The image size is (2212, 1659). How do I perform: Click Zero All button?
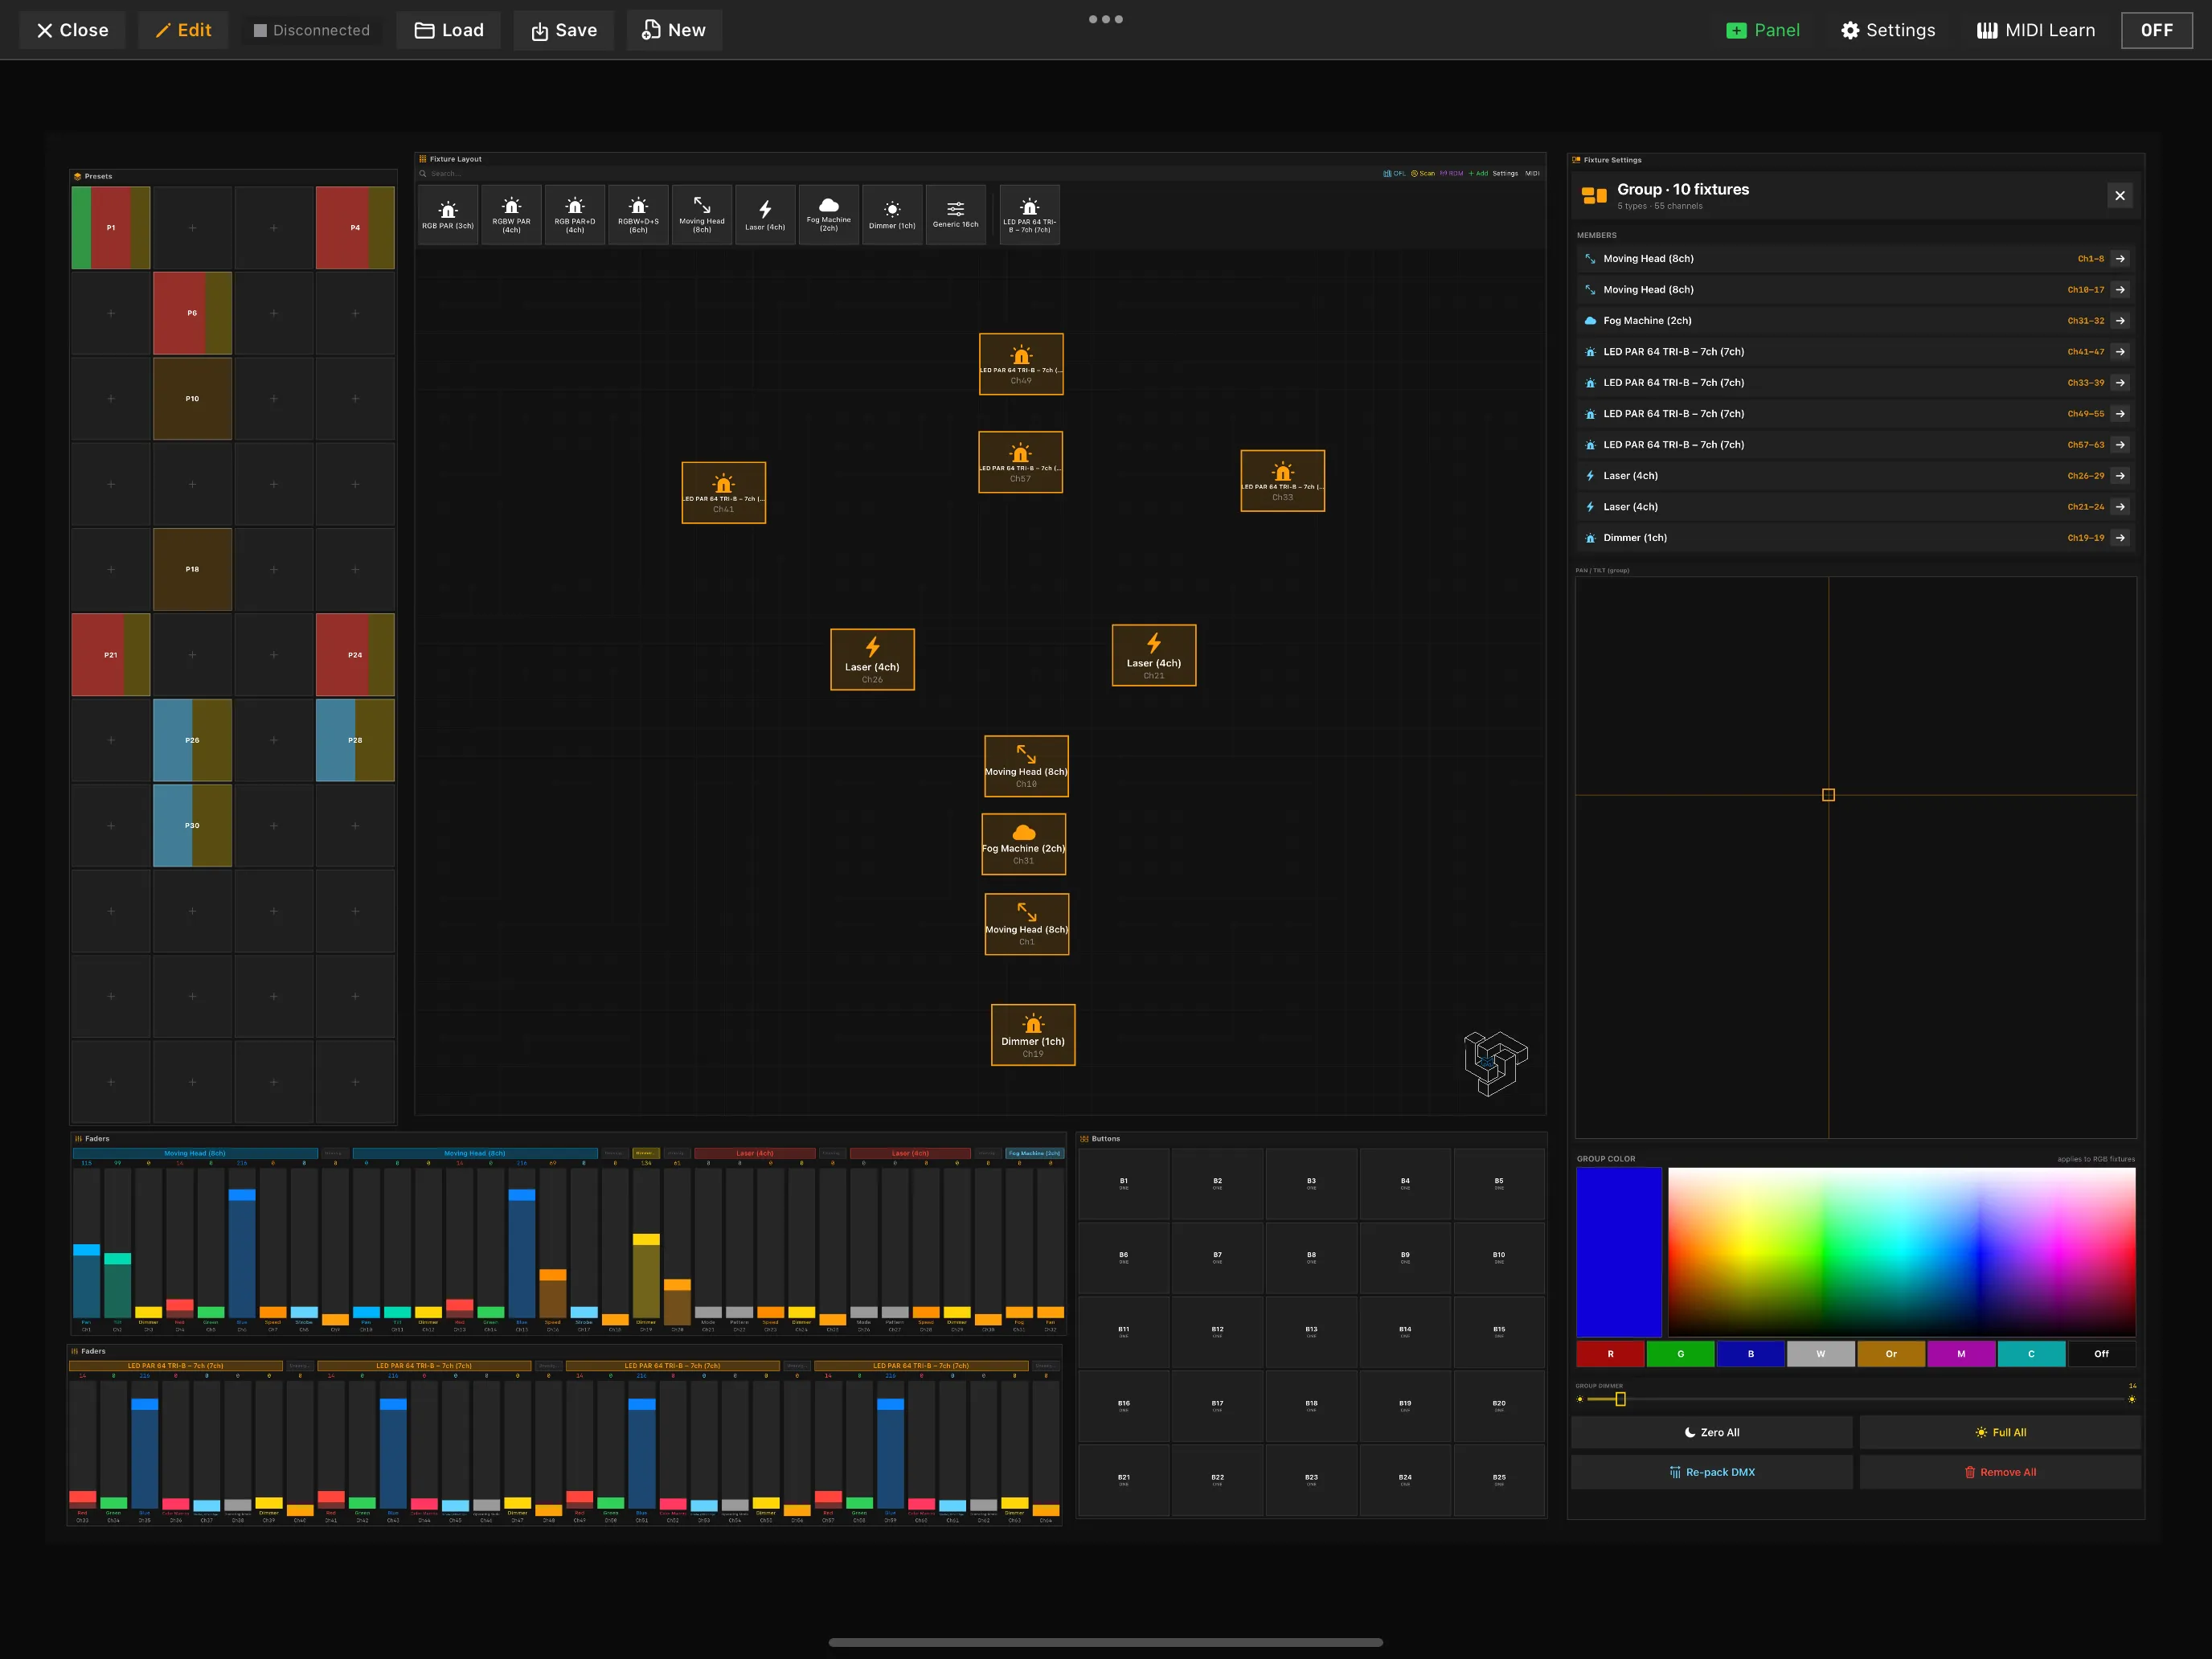tap(1712, 1432)
